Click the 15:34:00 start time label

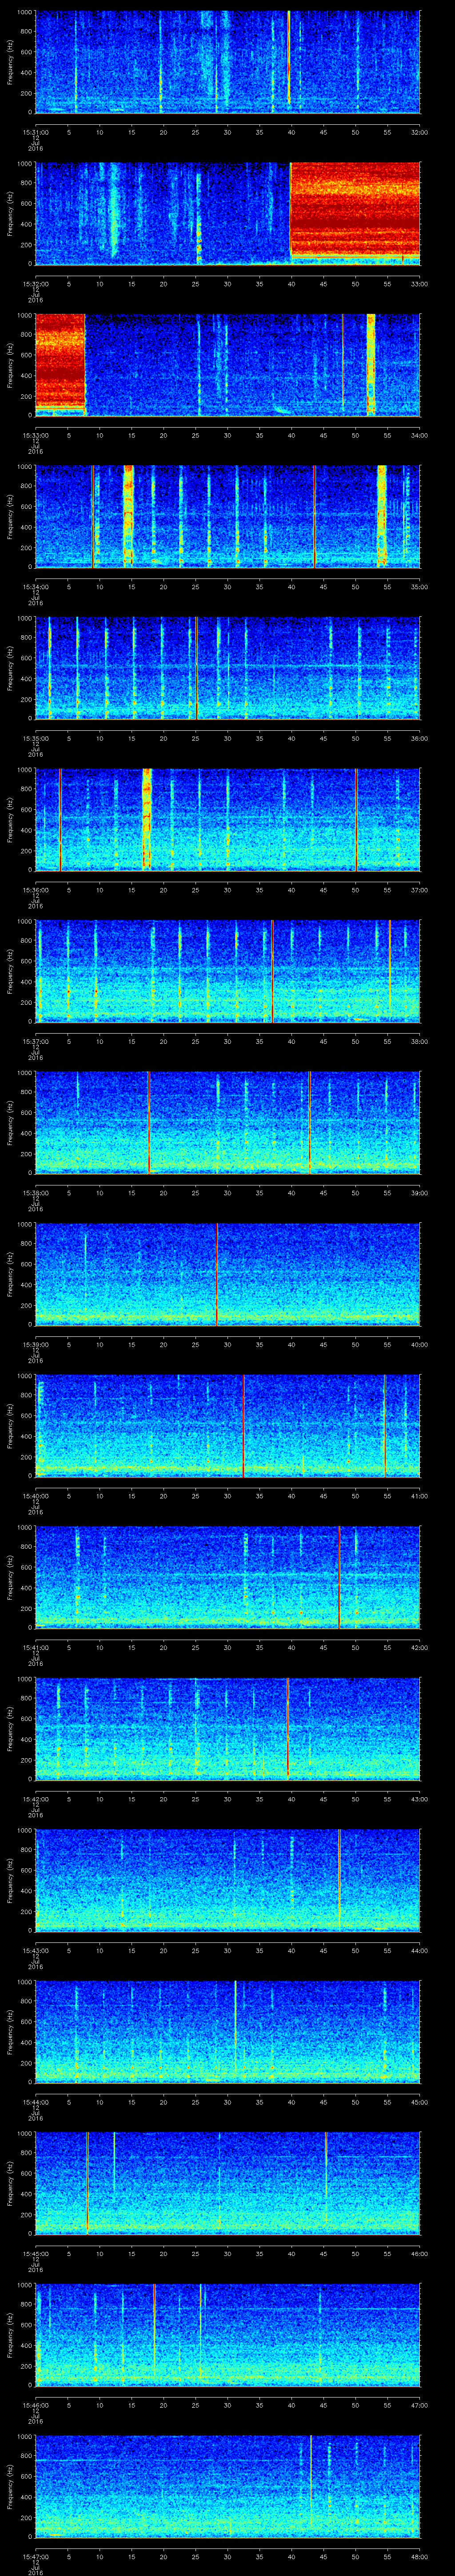[36, 587]
